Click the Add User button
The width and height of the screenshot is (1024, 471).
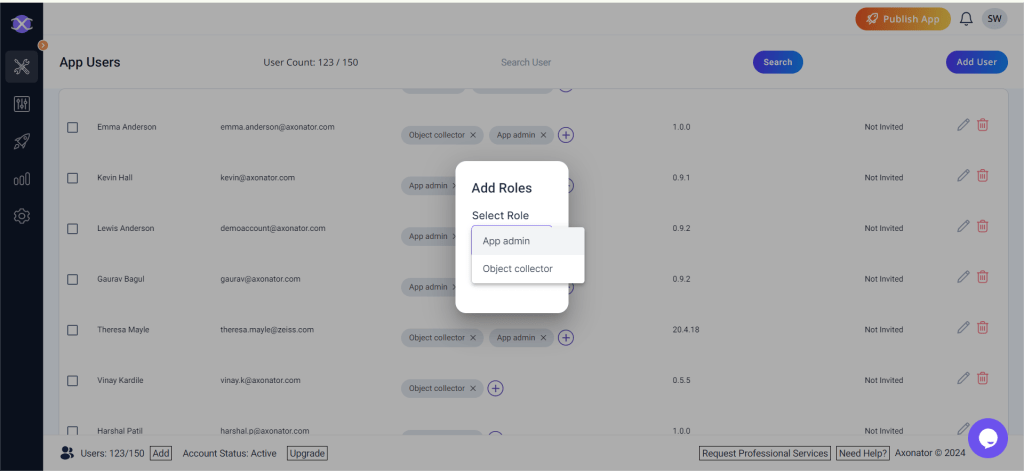pos(976,62)
